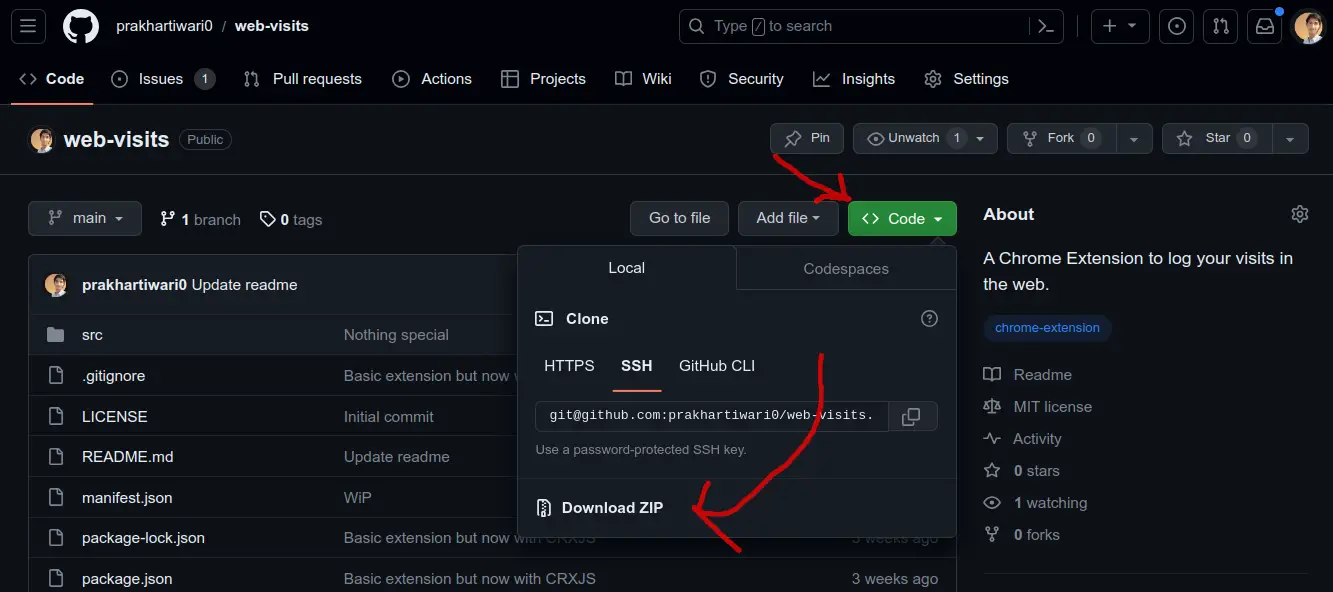Click the Nothing special commit message

coord(396,335)
